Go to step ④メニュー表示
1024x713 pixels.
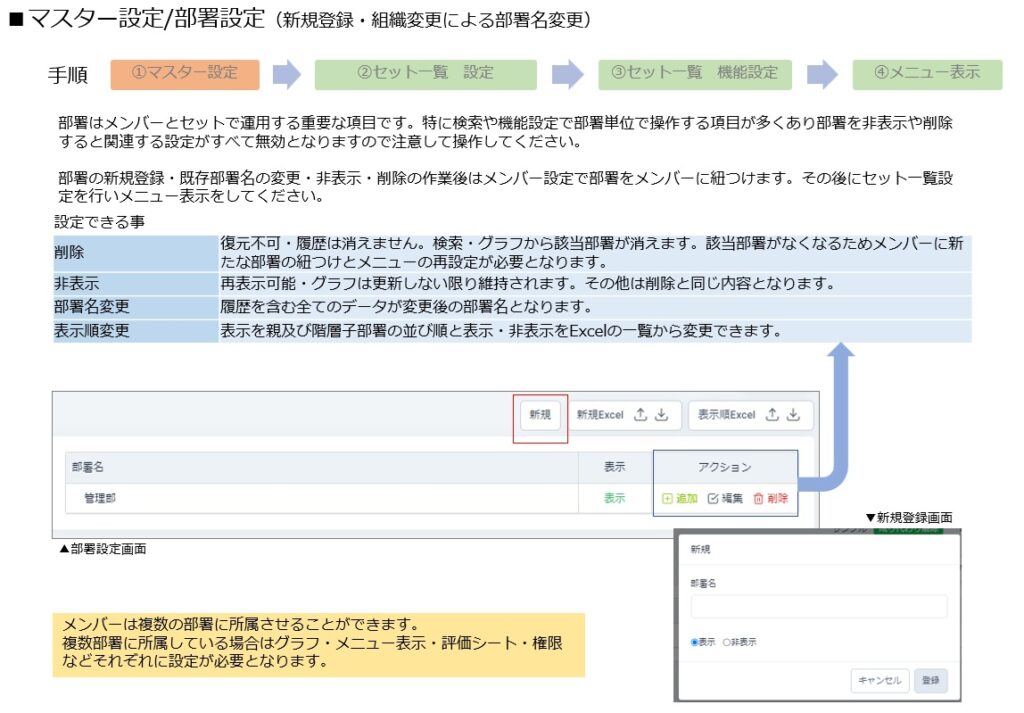click(926, 73)
